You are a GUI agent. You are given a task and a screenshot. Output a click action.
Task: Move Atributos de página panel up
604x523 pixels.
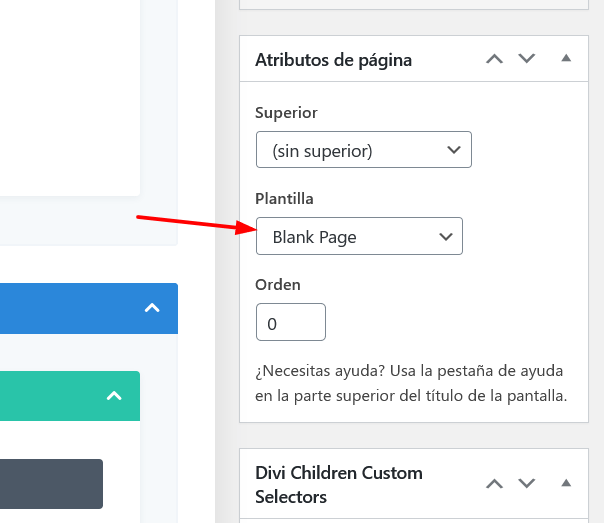click(495, 59)
